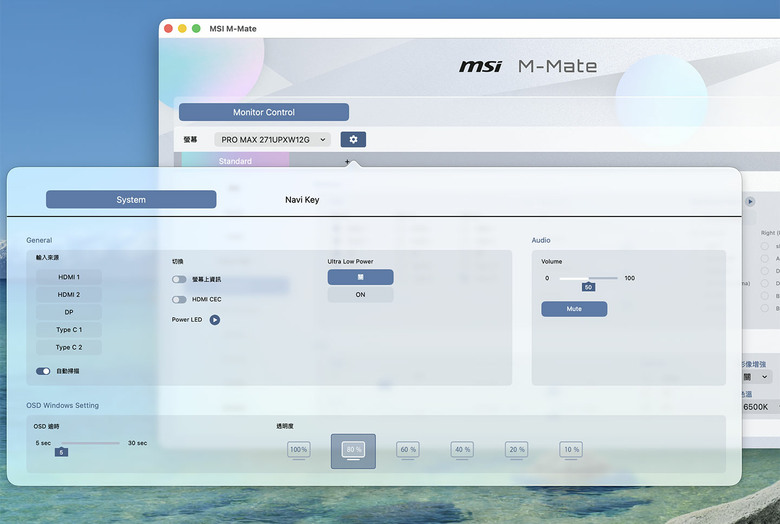The height and width of the screenshot is (524, 780).
Task: Click the '100' volume maximum label
Action: coord(630,278)
